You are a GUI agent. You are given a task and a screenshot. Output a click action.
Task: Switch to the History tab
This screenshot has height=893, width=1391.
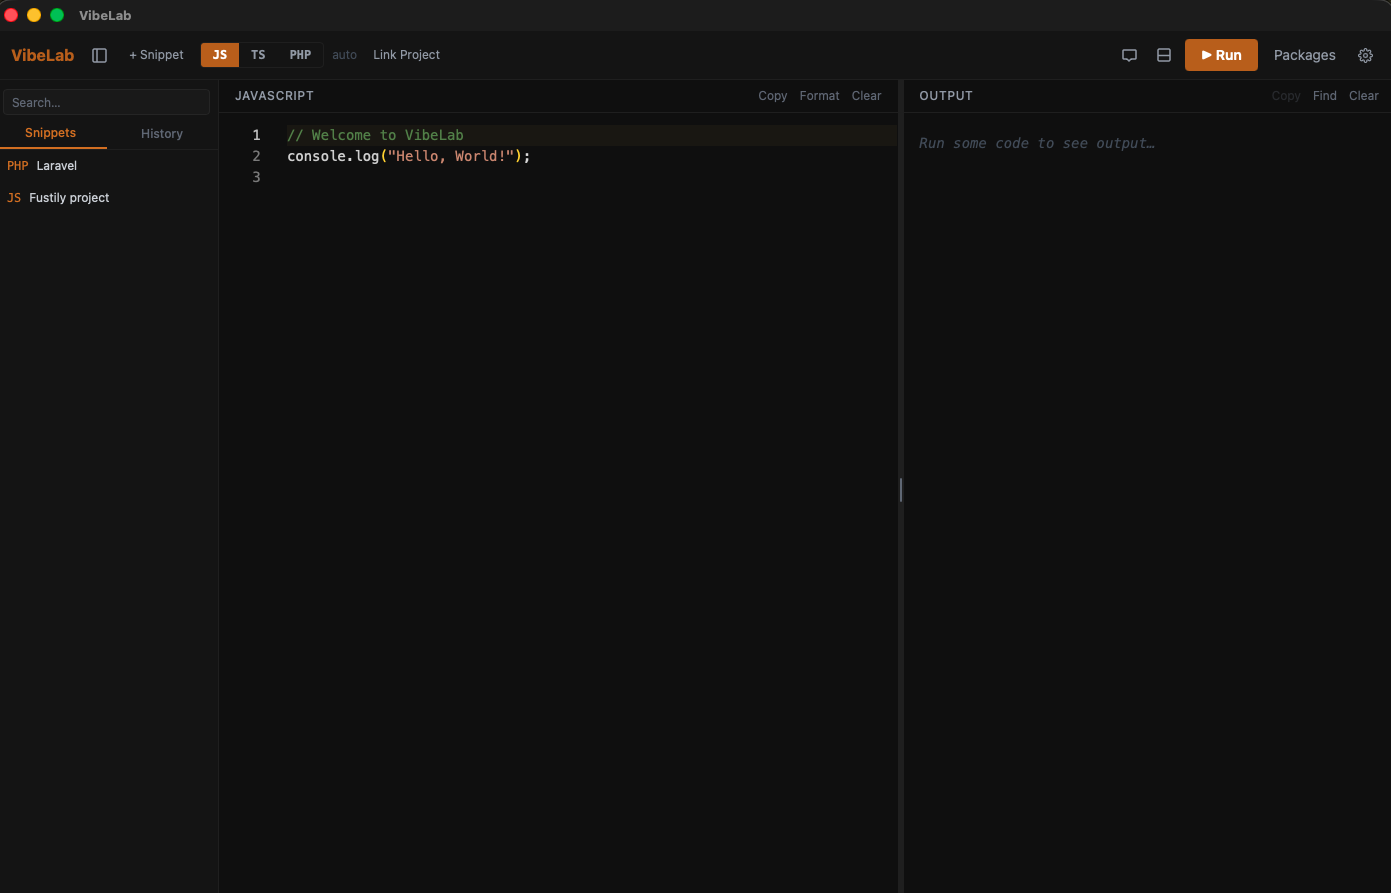pyautogui.click(x=162, y=133)
